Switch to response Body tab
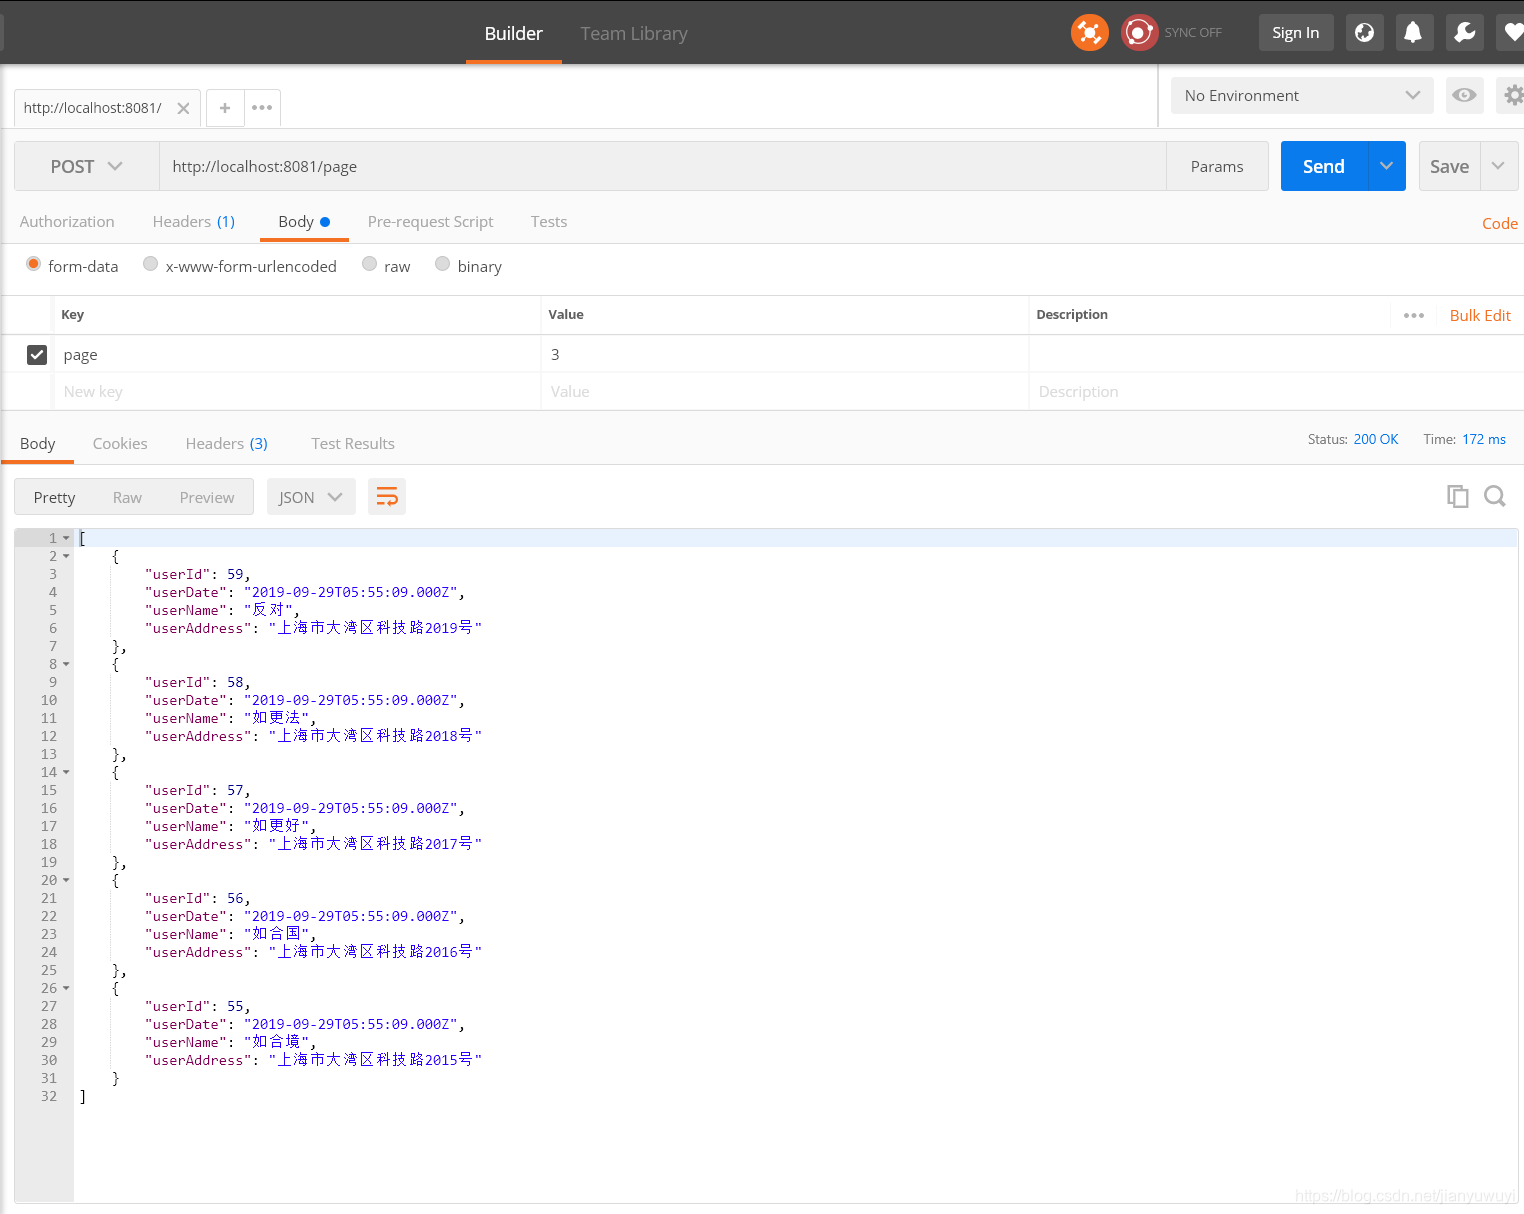Screen dimensions: 1524x1214 click(x=38, y=443)
